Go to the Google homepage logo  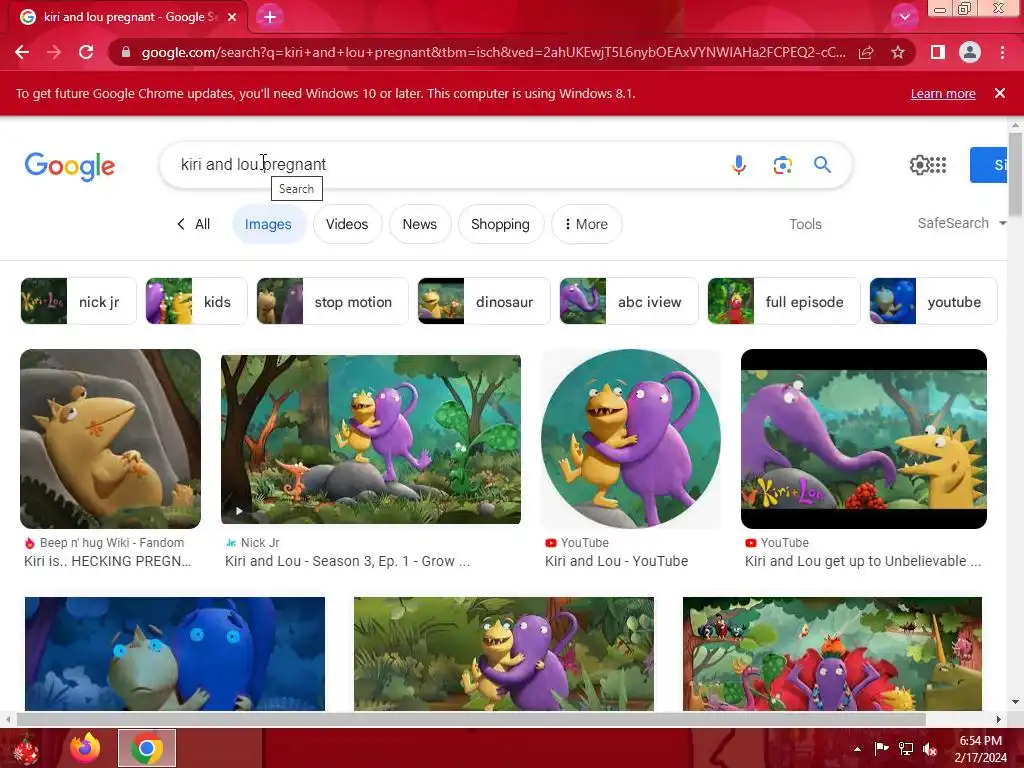(69, 166)
